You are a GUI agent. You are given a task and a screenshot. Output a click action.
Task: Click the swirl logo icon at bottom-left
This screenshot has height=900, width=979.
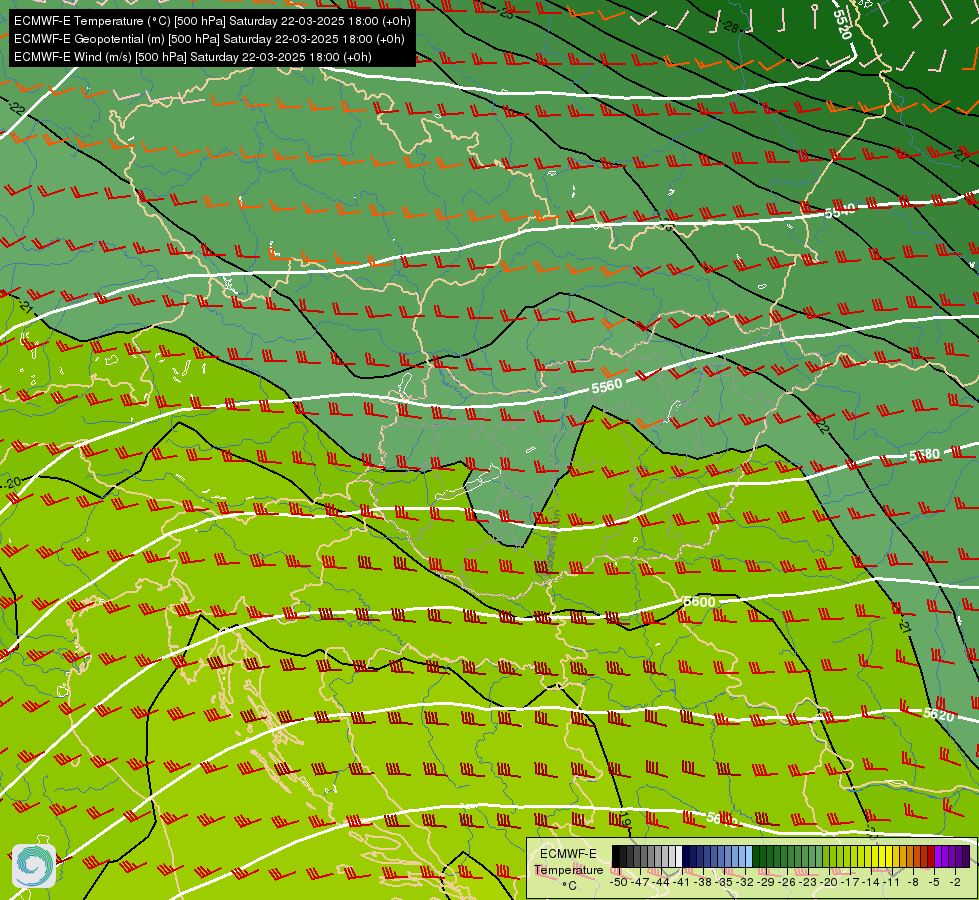34,866
